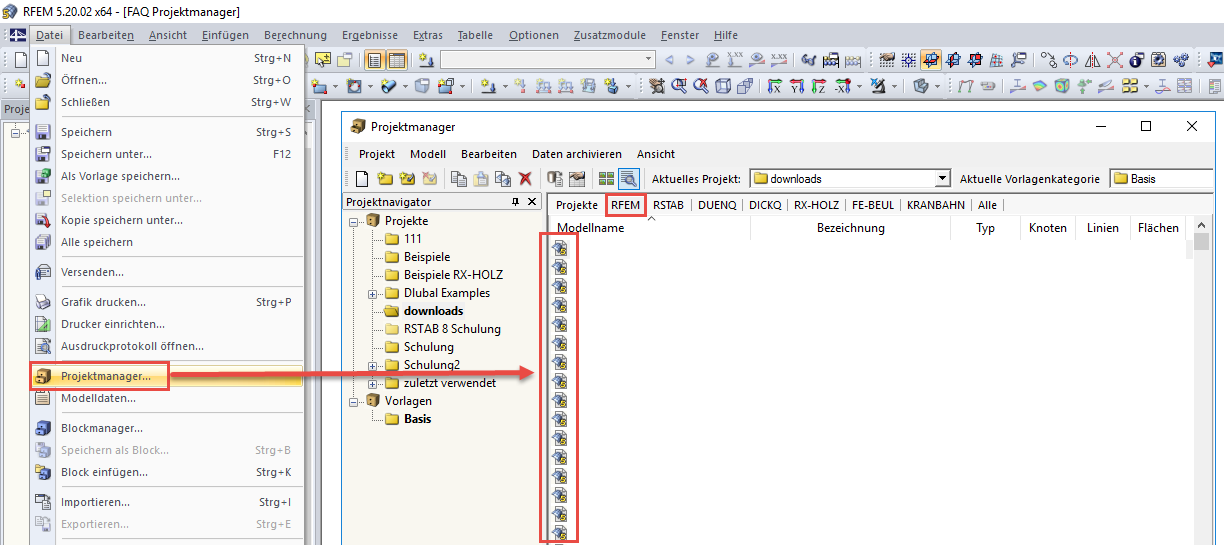This screenshot has width=1224, height=545.
Task: Select Neu in the Datei menu
Action: coord(167,58)
